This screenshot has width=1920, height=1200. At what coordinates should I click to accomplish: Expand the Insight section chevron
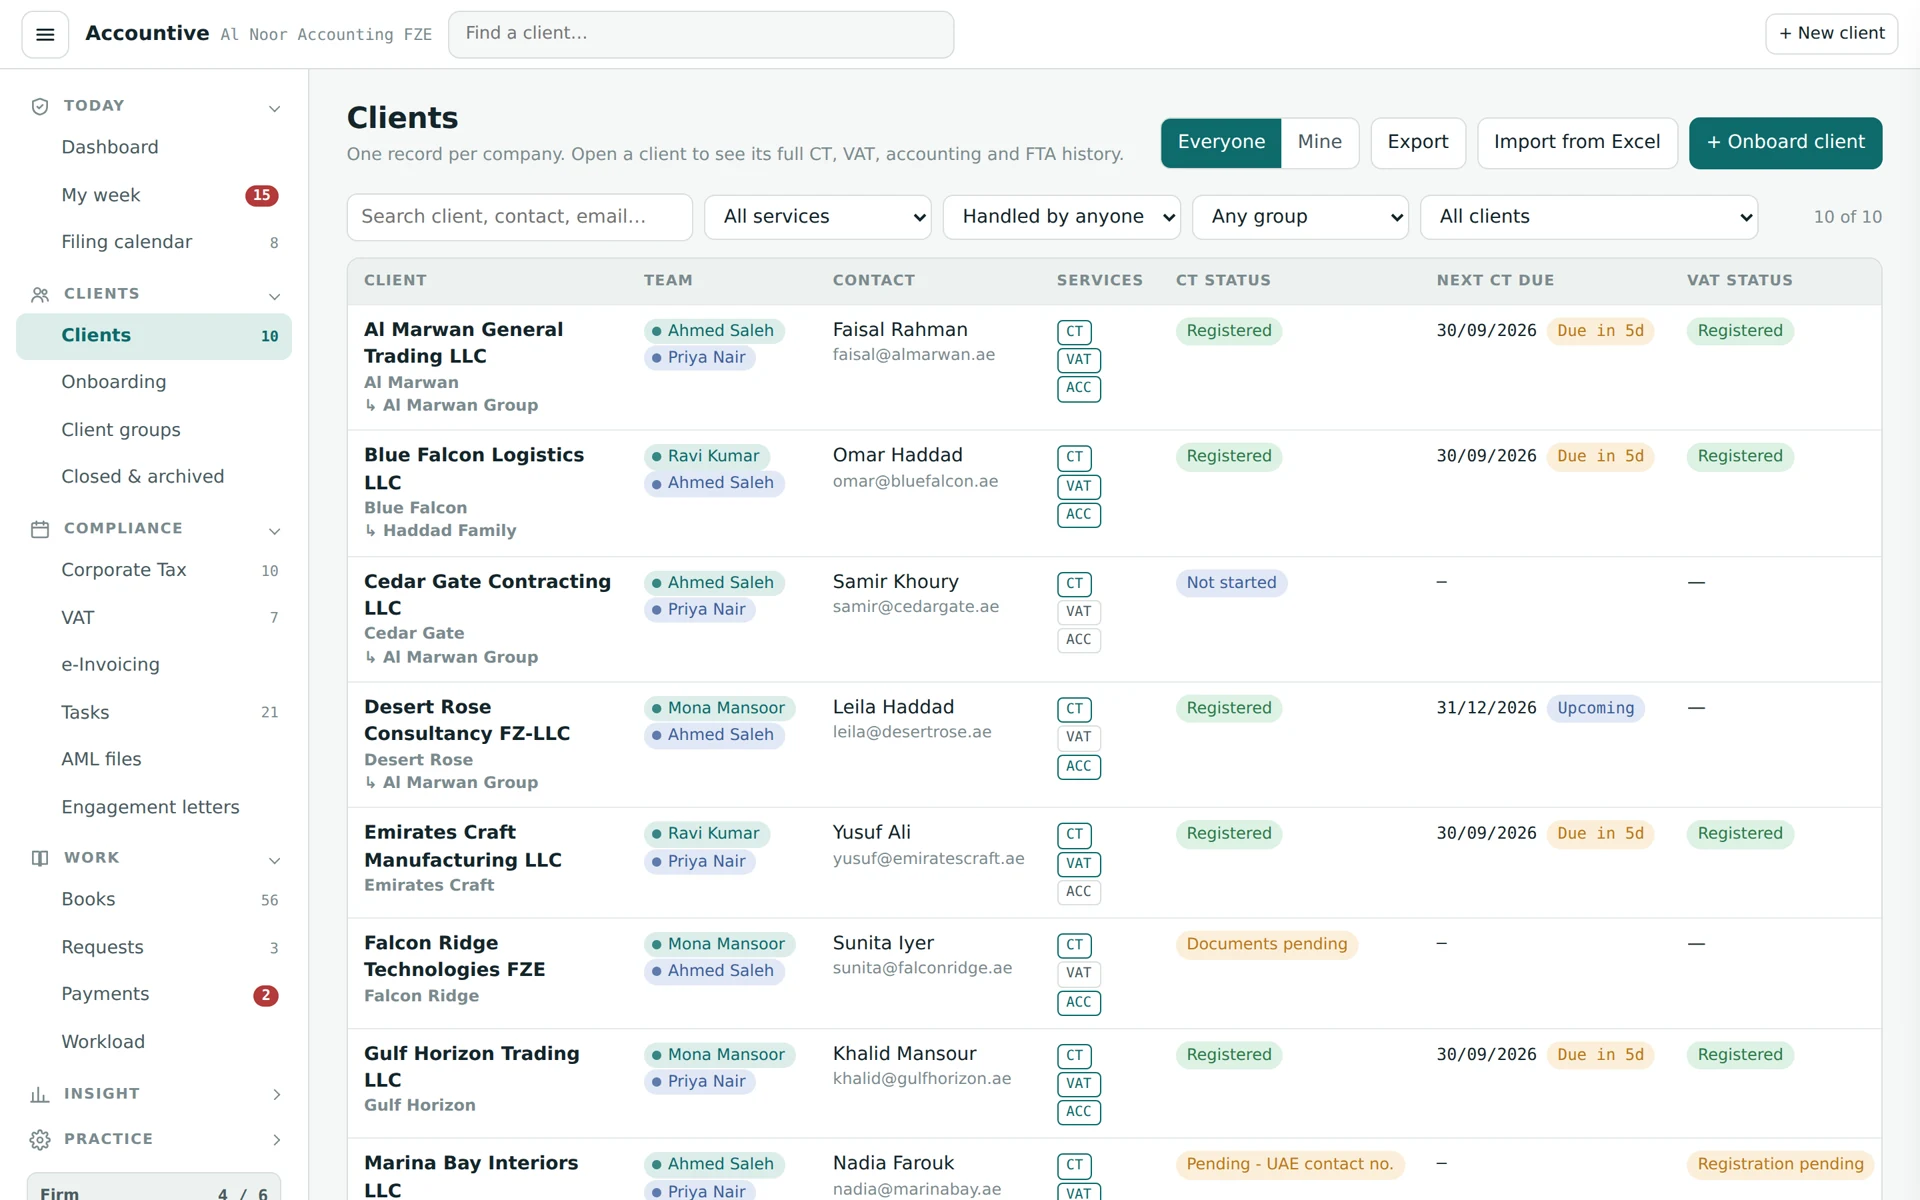coord(276,1094)
